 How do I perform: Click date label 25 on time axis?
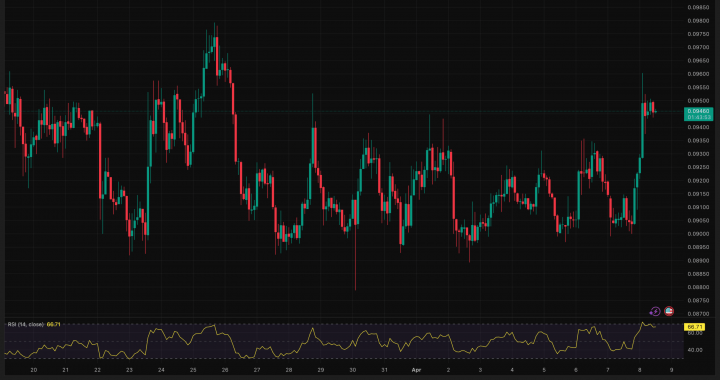(193, 370)
